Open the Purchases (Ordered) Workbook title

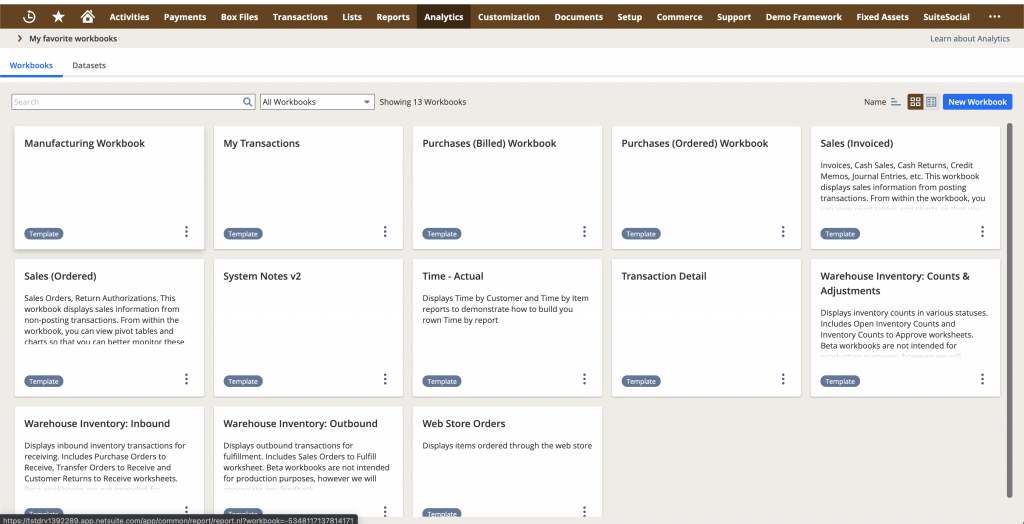point(695,143)
